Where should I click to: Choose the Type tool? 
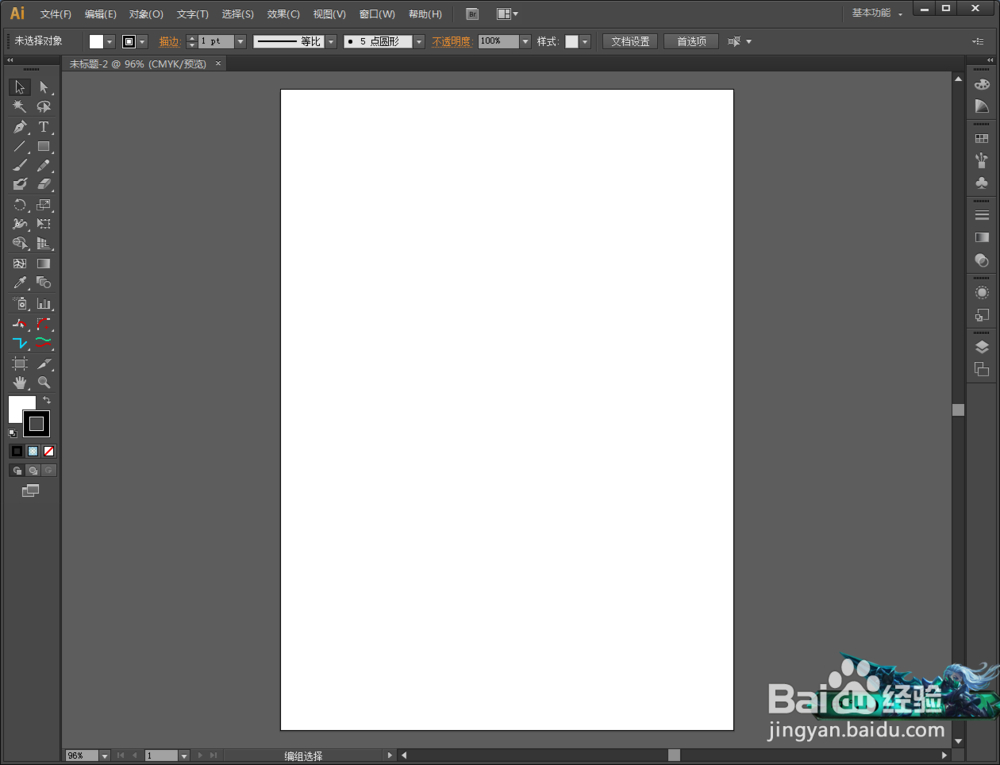tap(43, 126)
